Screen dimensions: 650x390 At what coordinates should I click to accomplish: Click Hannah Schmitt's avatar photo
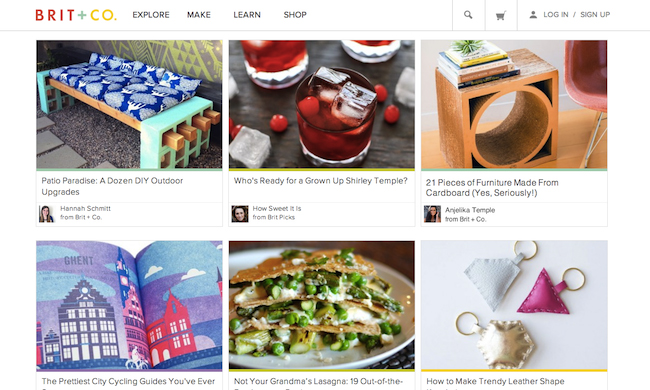click(x=46, y=214)
